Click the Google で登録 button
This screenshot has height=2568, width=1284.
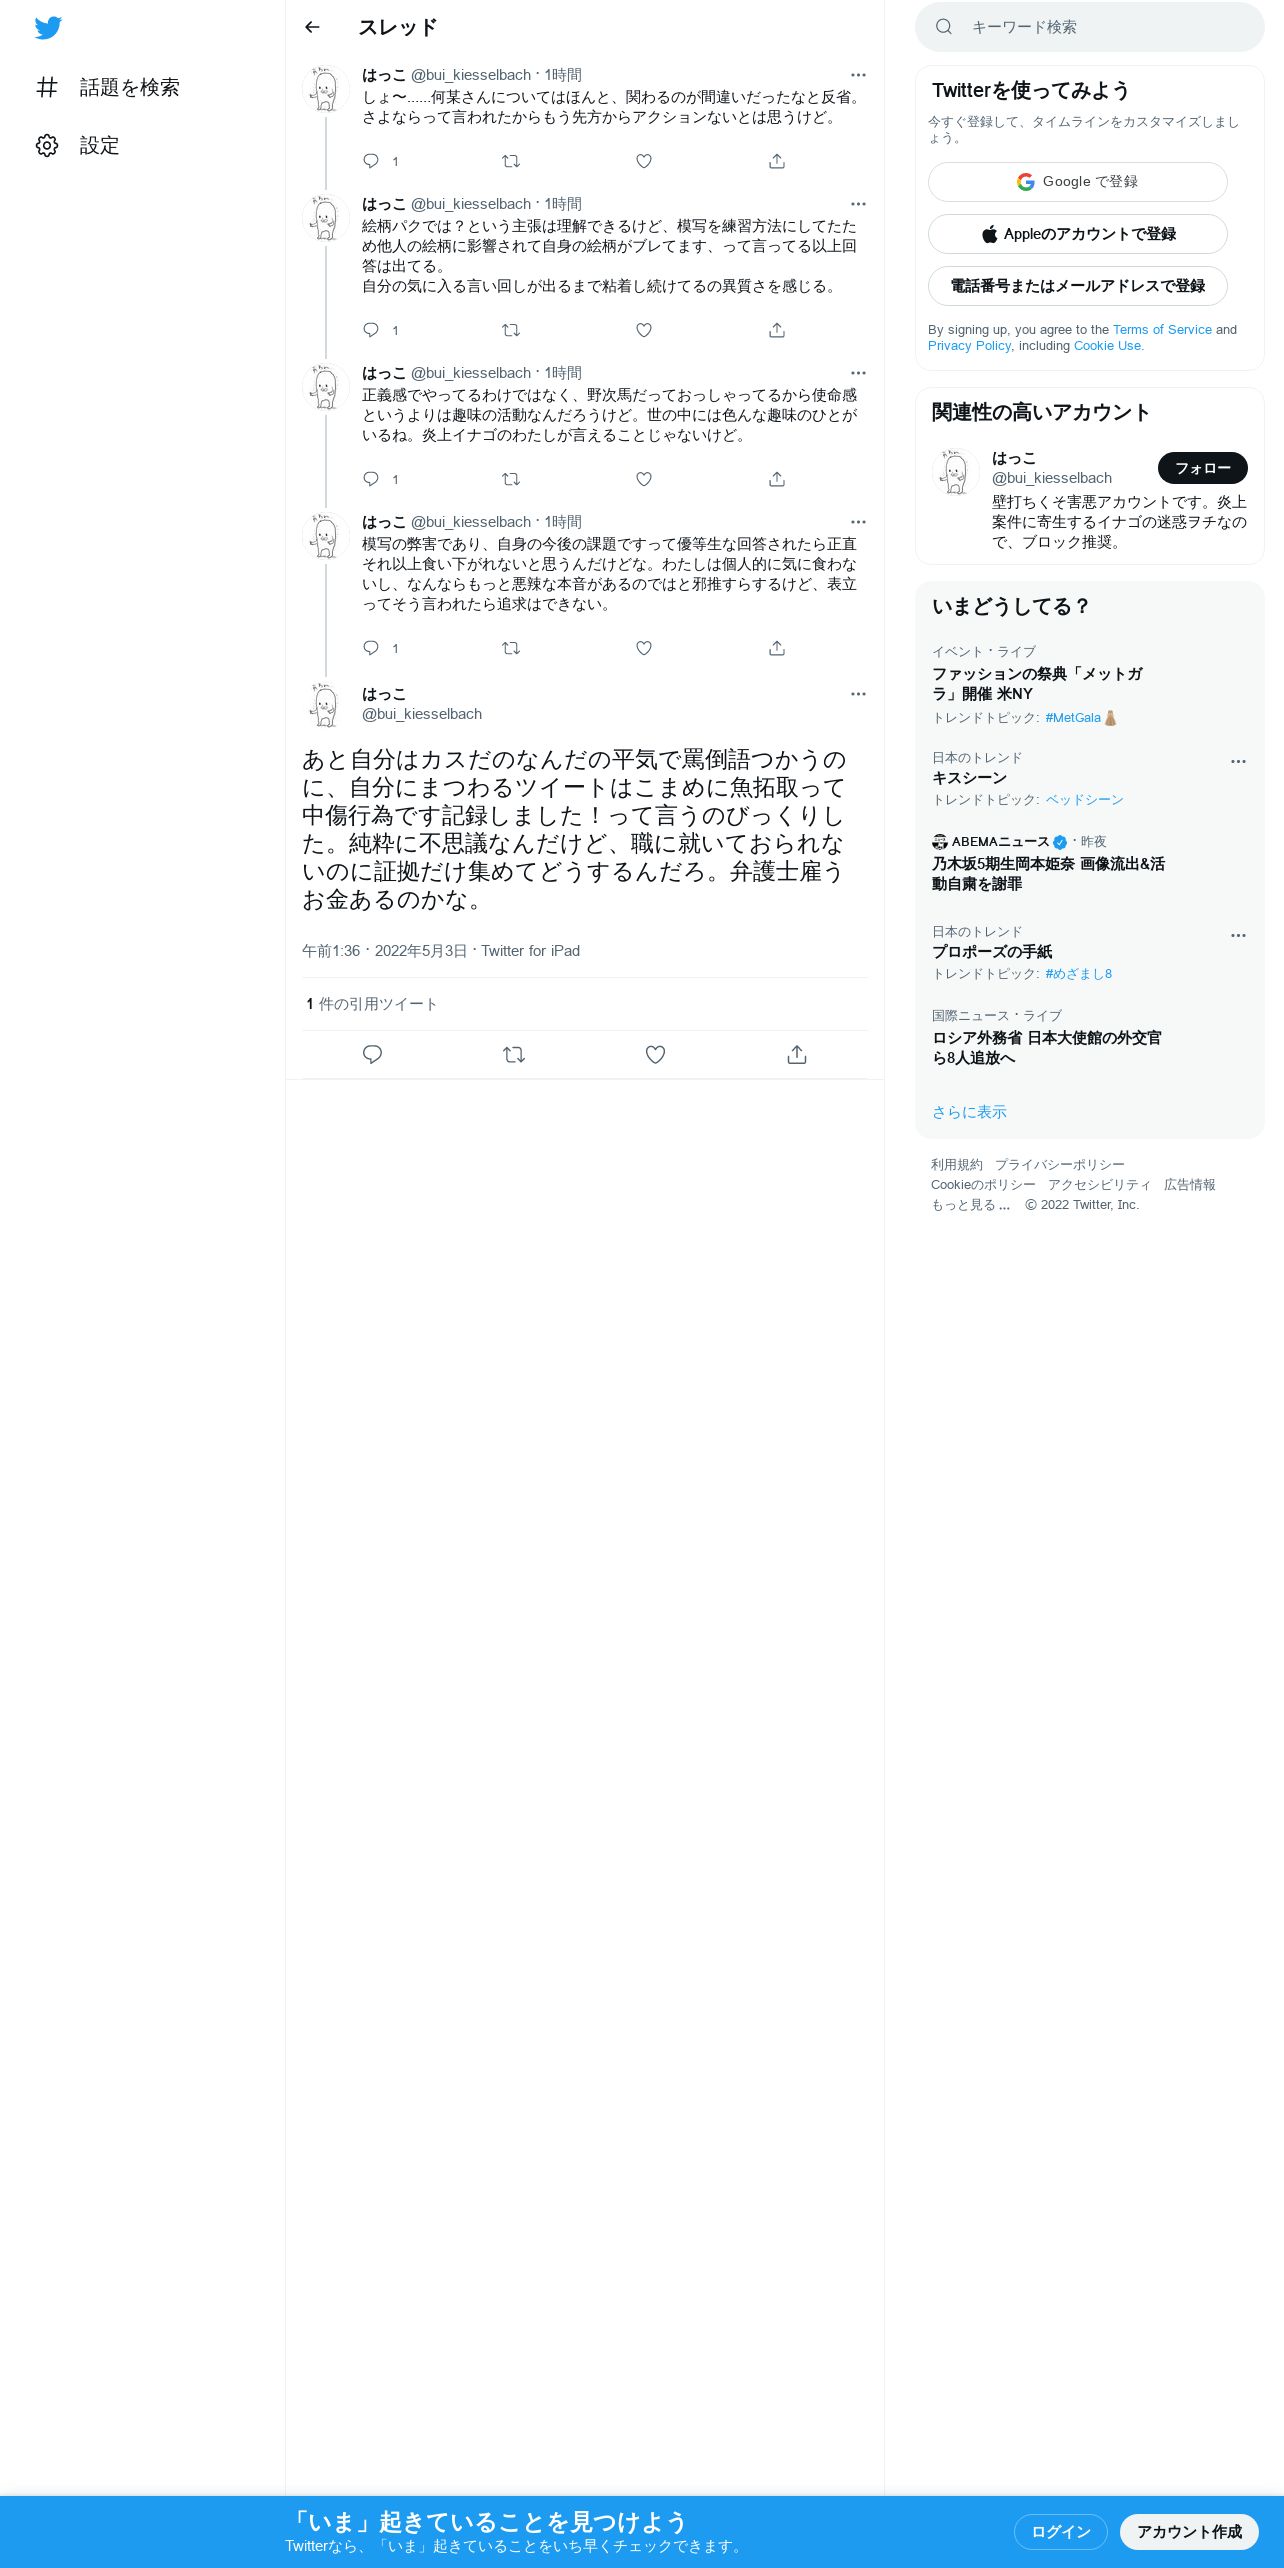pos(1078,182)
